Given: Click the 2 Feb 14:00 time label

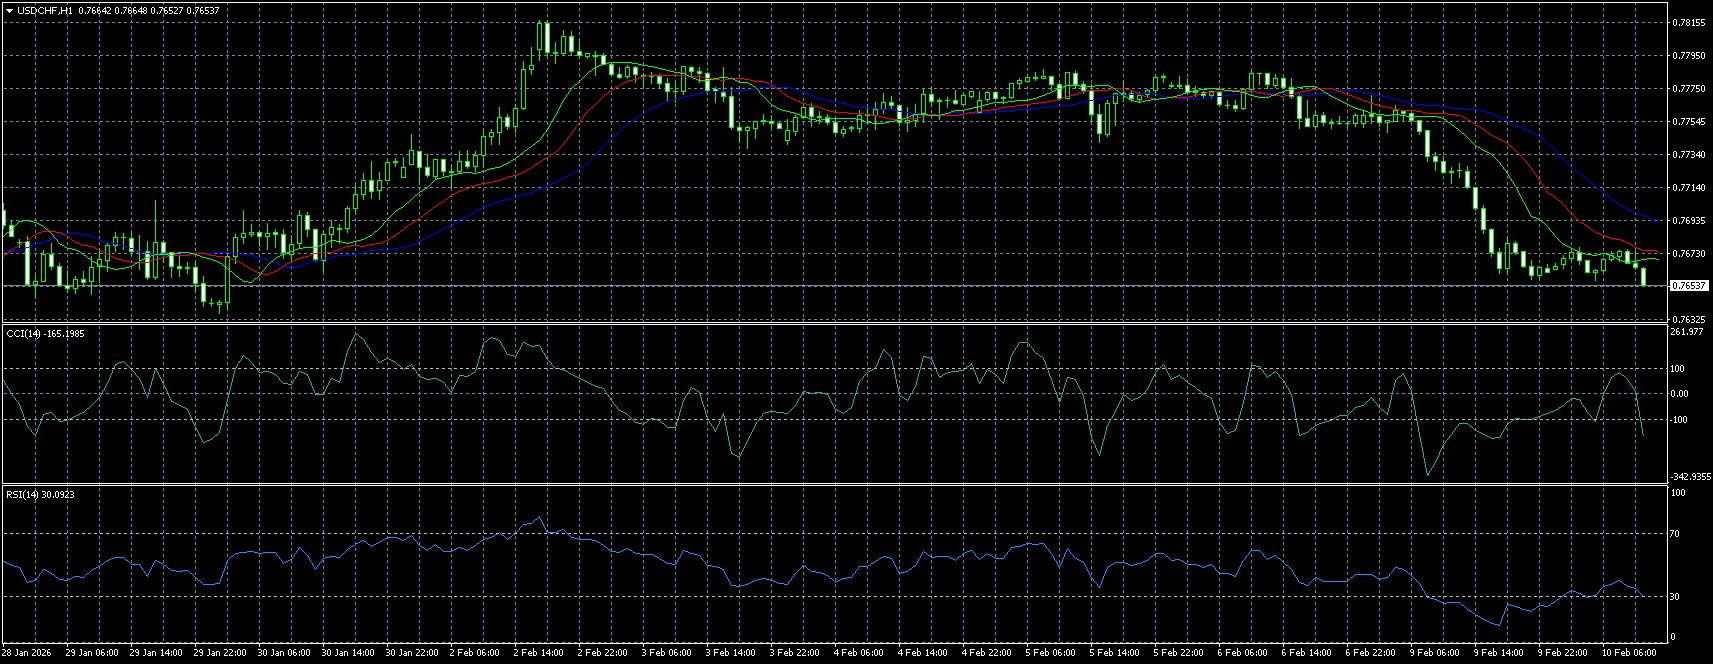Looking at the screenshot, I should pos(538,653).
